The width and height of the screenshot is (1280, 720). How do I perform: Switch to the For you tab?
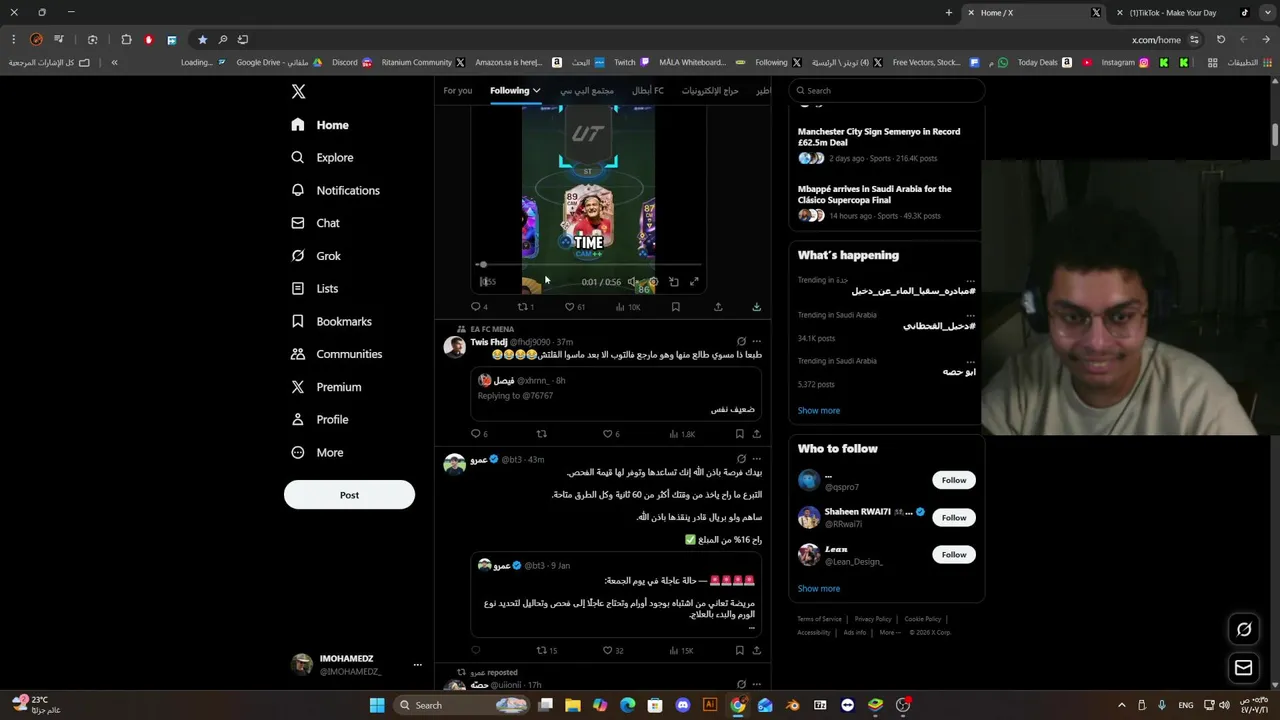click(x=458, y=91)
